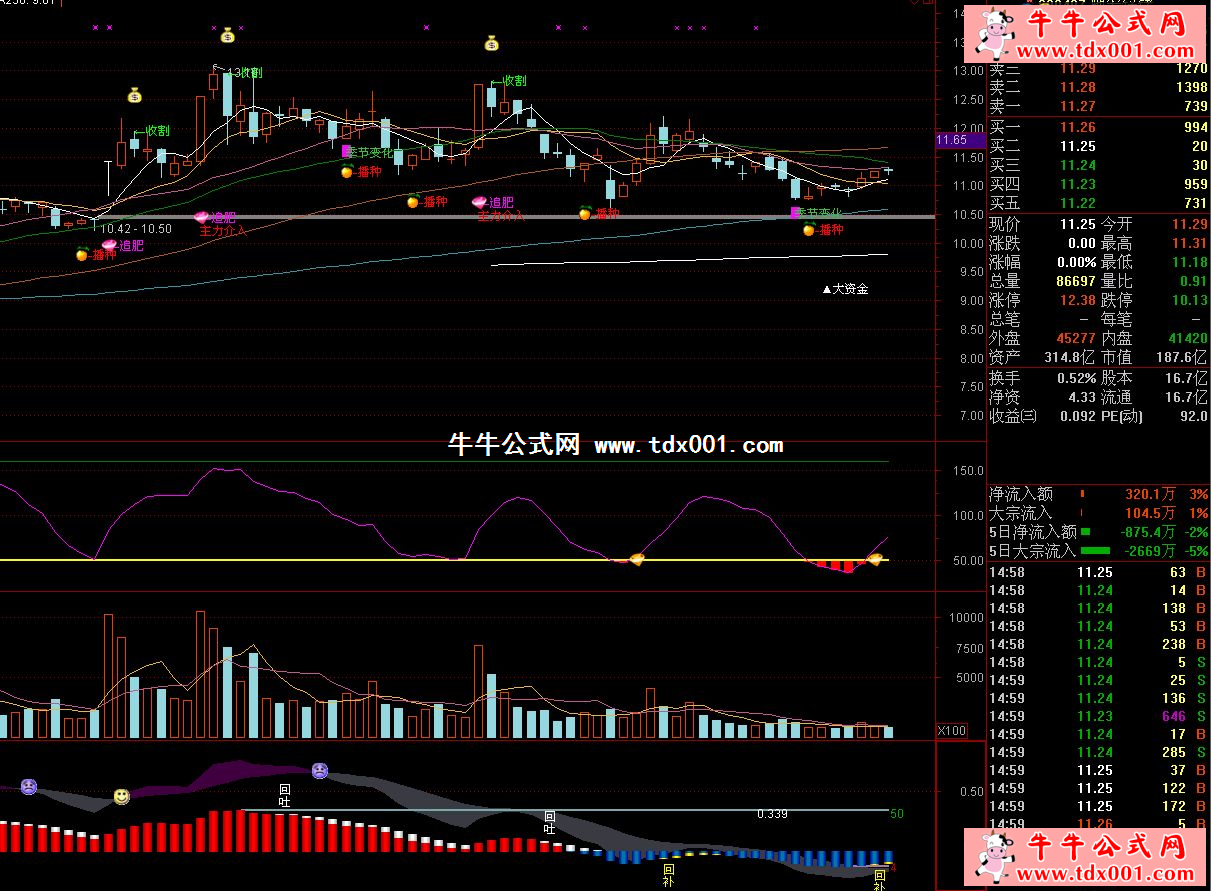Click the rightmost 播种 orange fruit icon
Viewport: 1211px width, 891px height.
809,230
